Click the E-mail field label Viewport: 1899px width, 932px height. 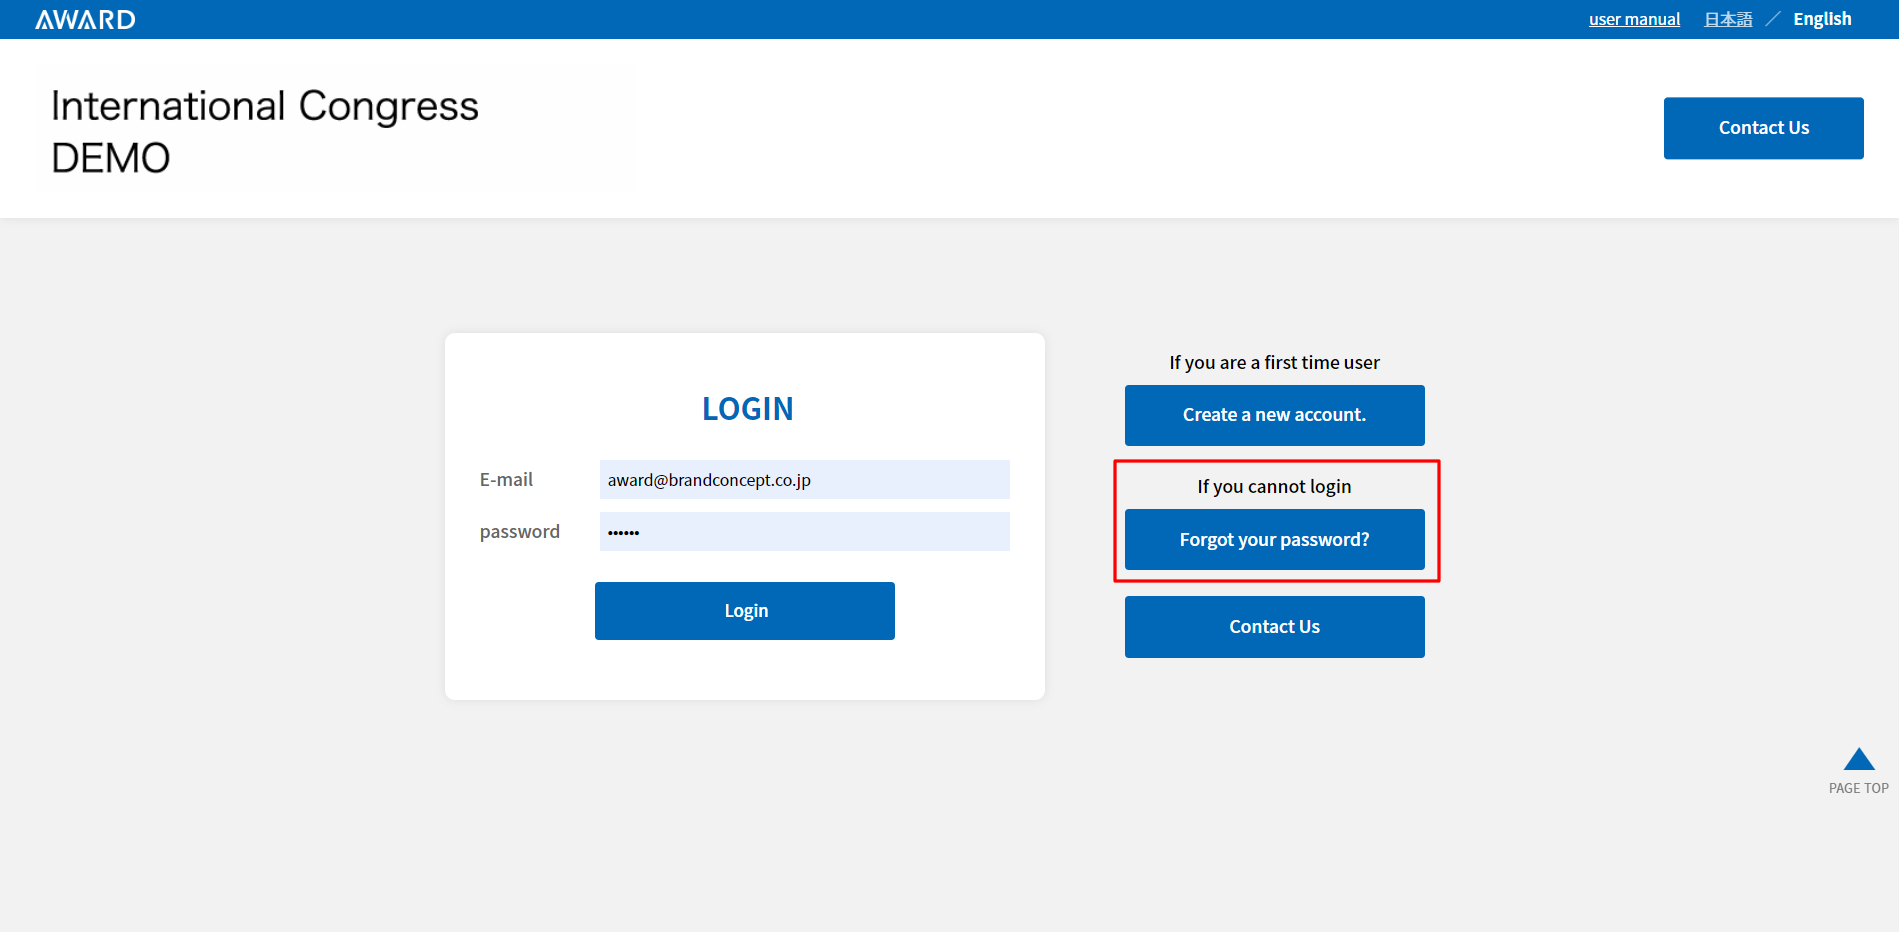506,480
